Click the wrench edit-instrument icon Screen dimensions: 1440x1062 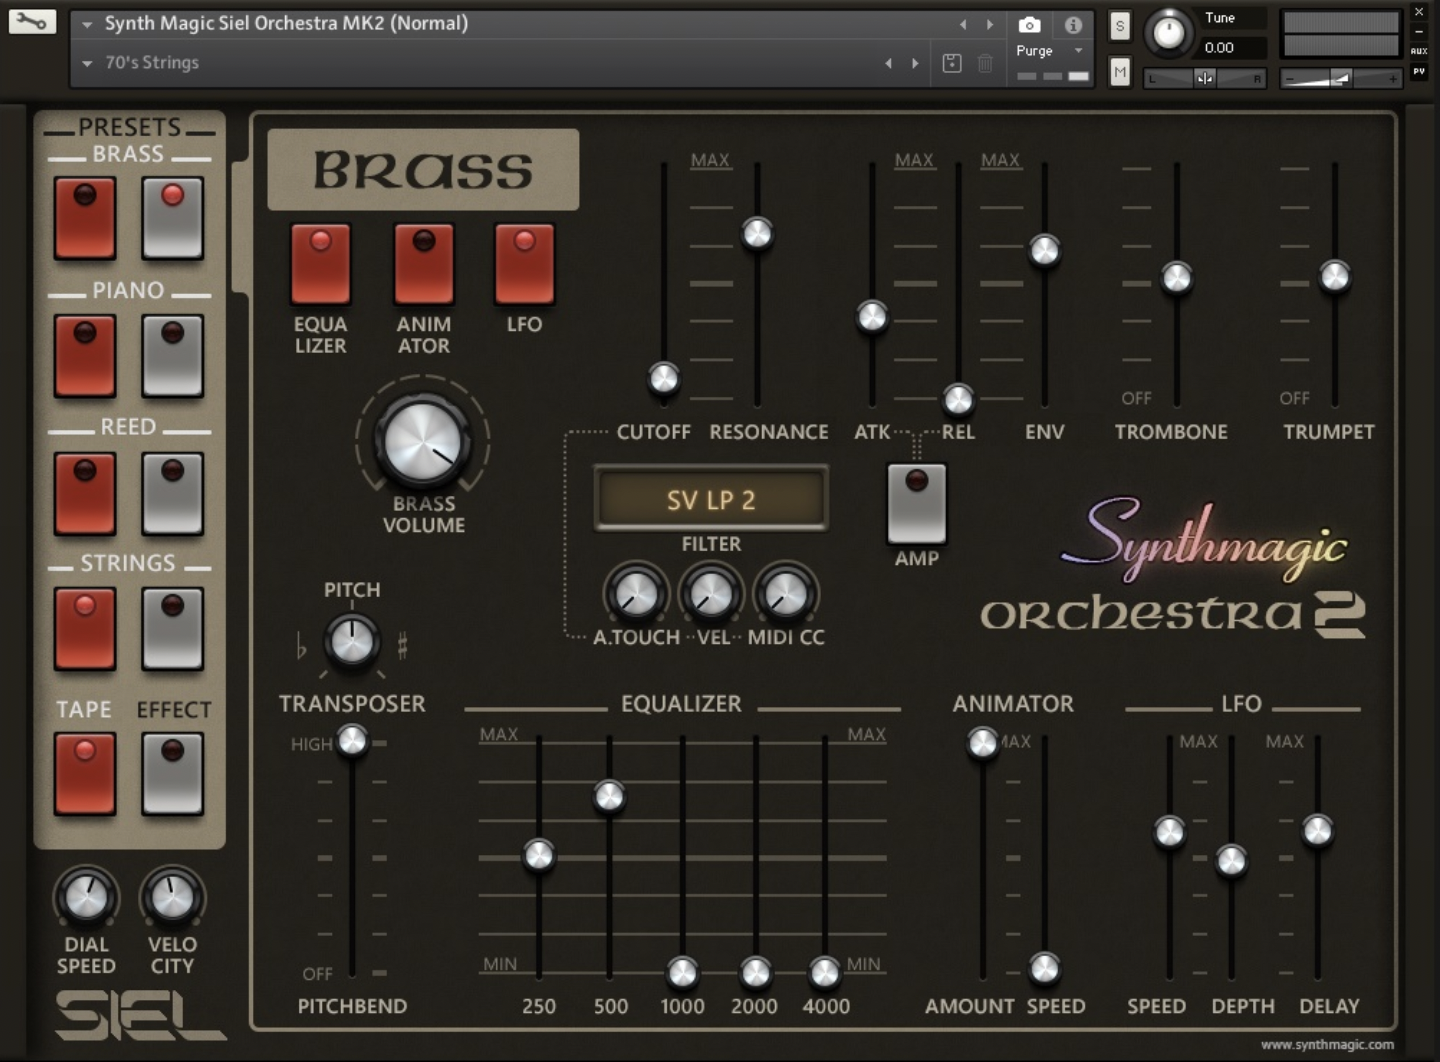tap(31, 22)
